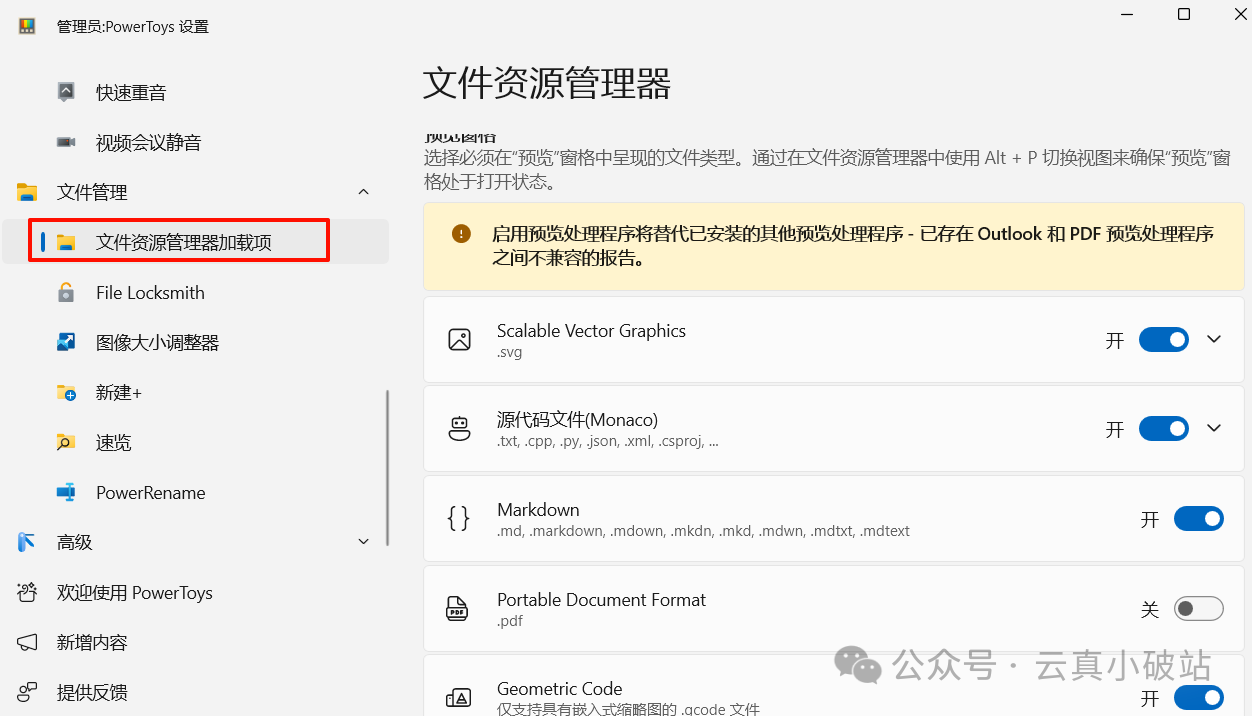Click the 提供反馈 icon
The height and width of the screenshot is (716, 1252).
pos(27,692)
